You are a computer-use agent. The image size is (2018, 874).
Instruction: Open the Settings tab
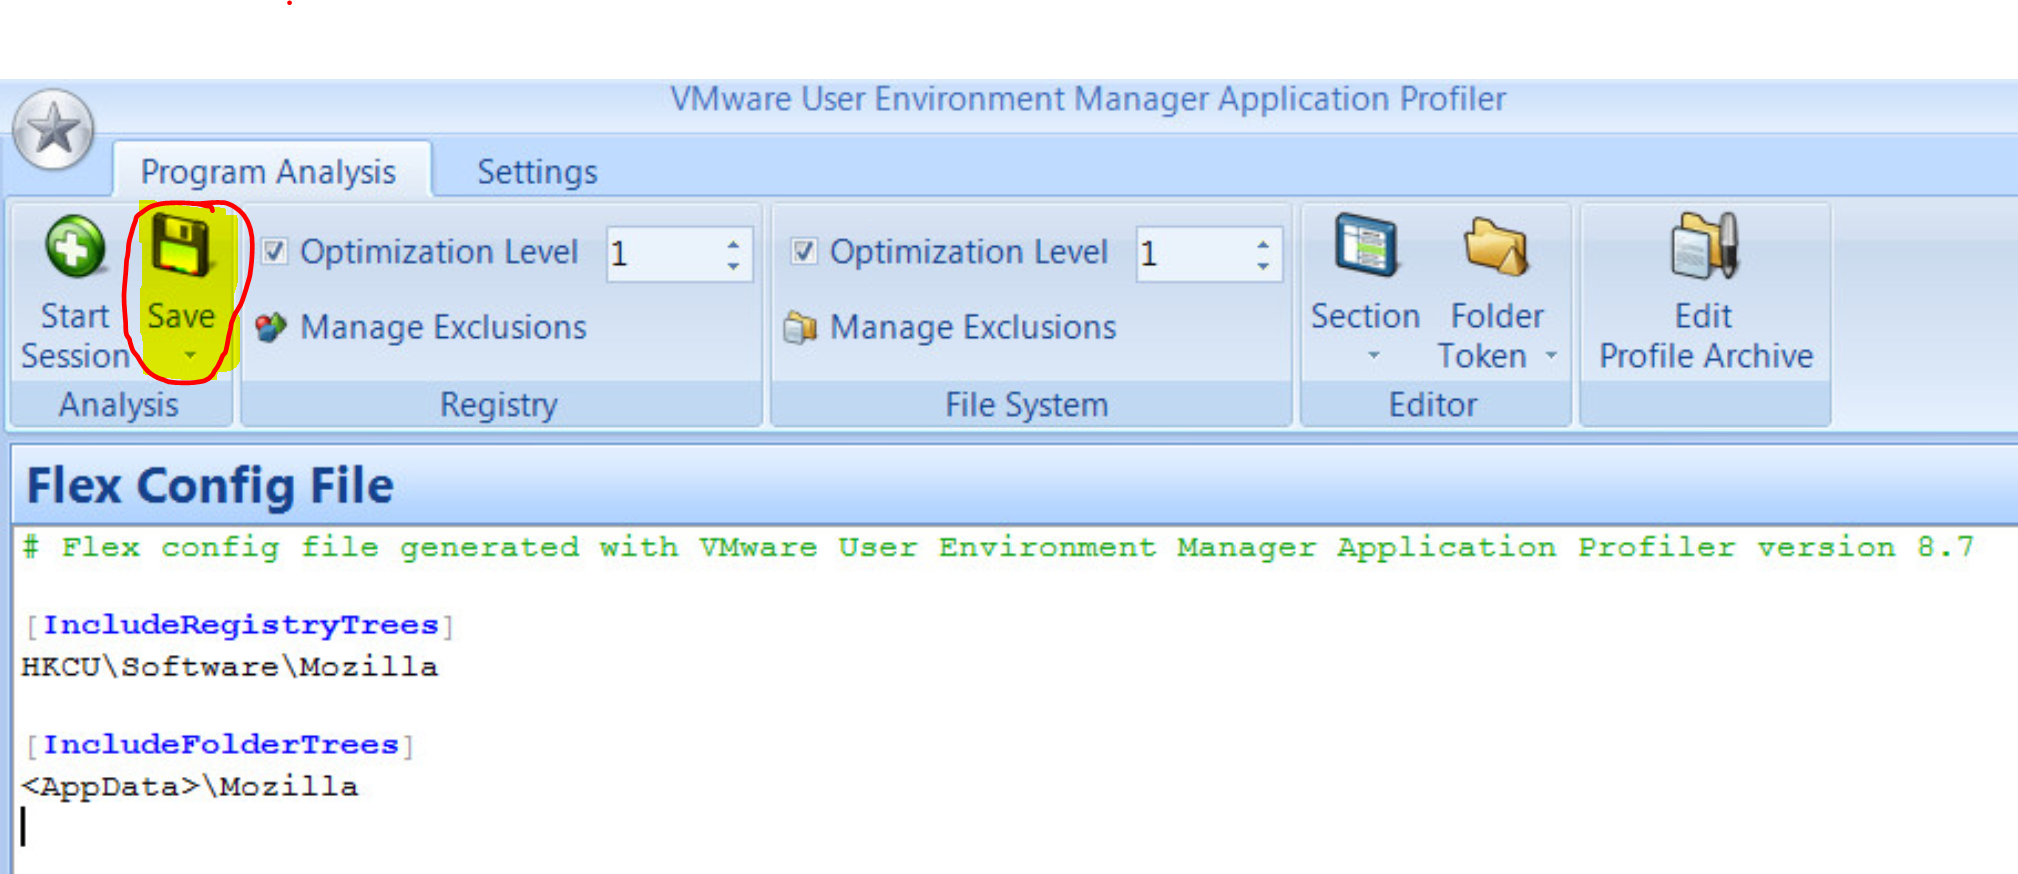[537, 171]
